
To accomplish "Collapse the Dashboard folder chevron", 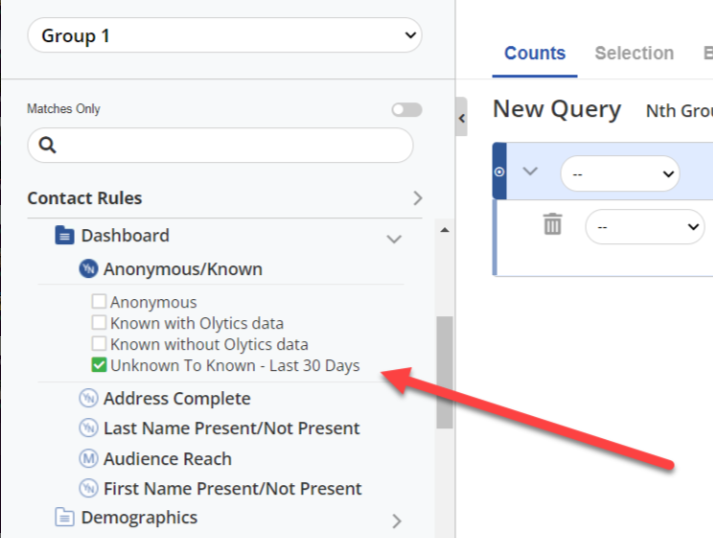I will (394, 239).
